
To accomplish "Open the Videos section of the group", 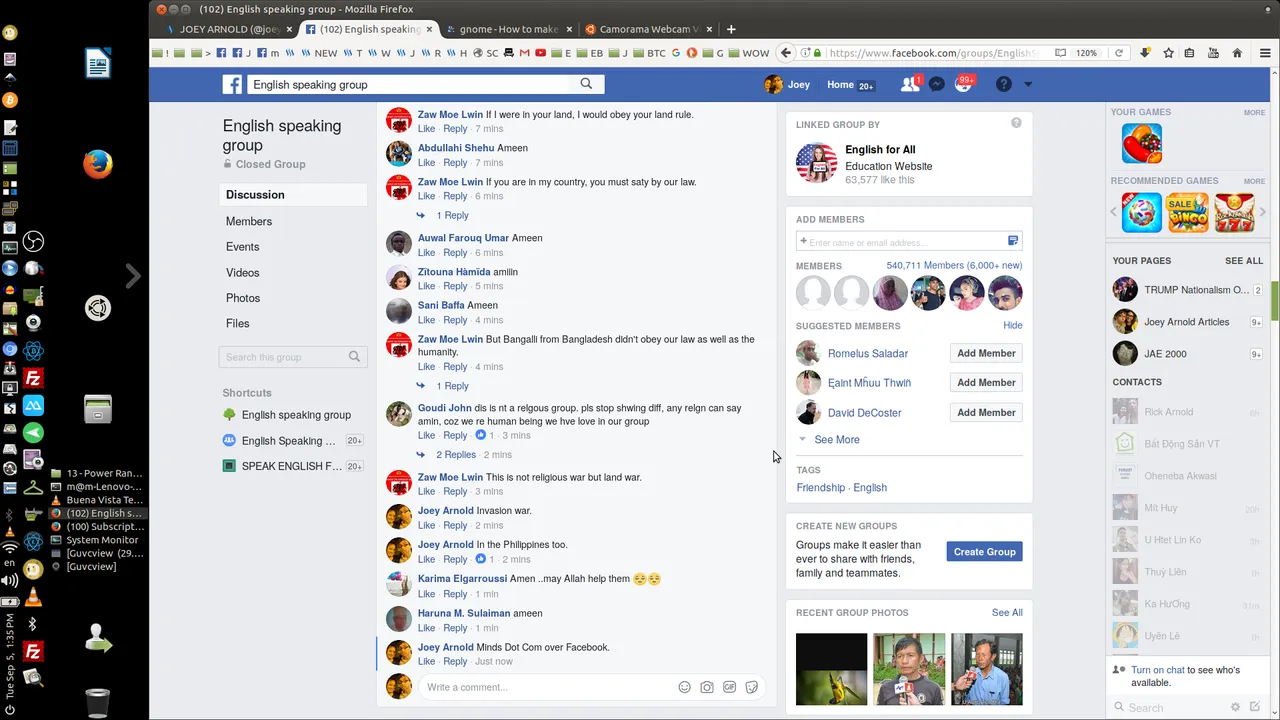I will (243, 273).
